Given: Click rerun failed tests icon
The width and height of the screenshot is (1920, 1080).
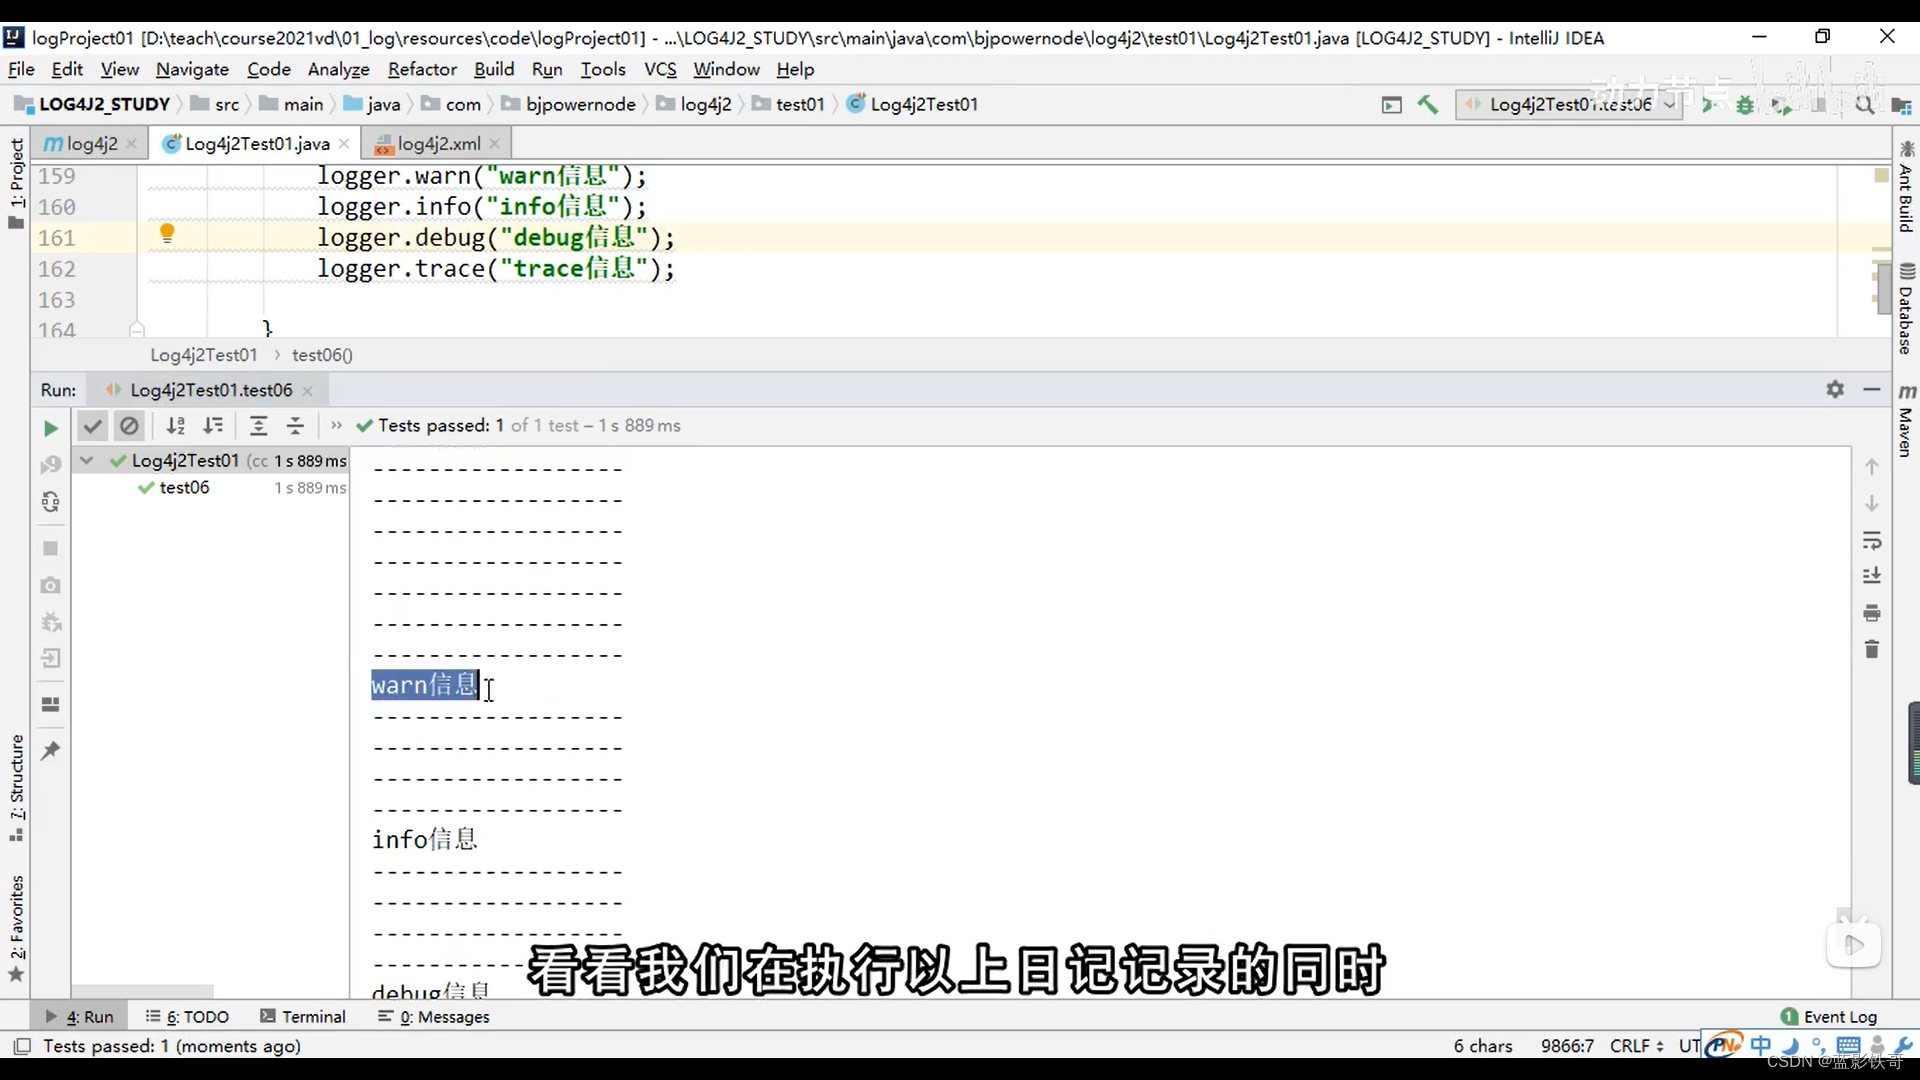Looking at the screenshot, I should pos(51,465).
